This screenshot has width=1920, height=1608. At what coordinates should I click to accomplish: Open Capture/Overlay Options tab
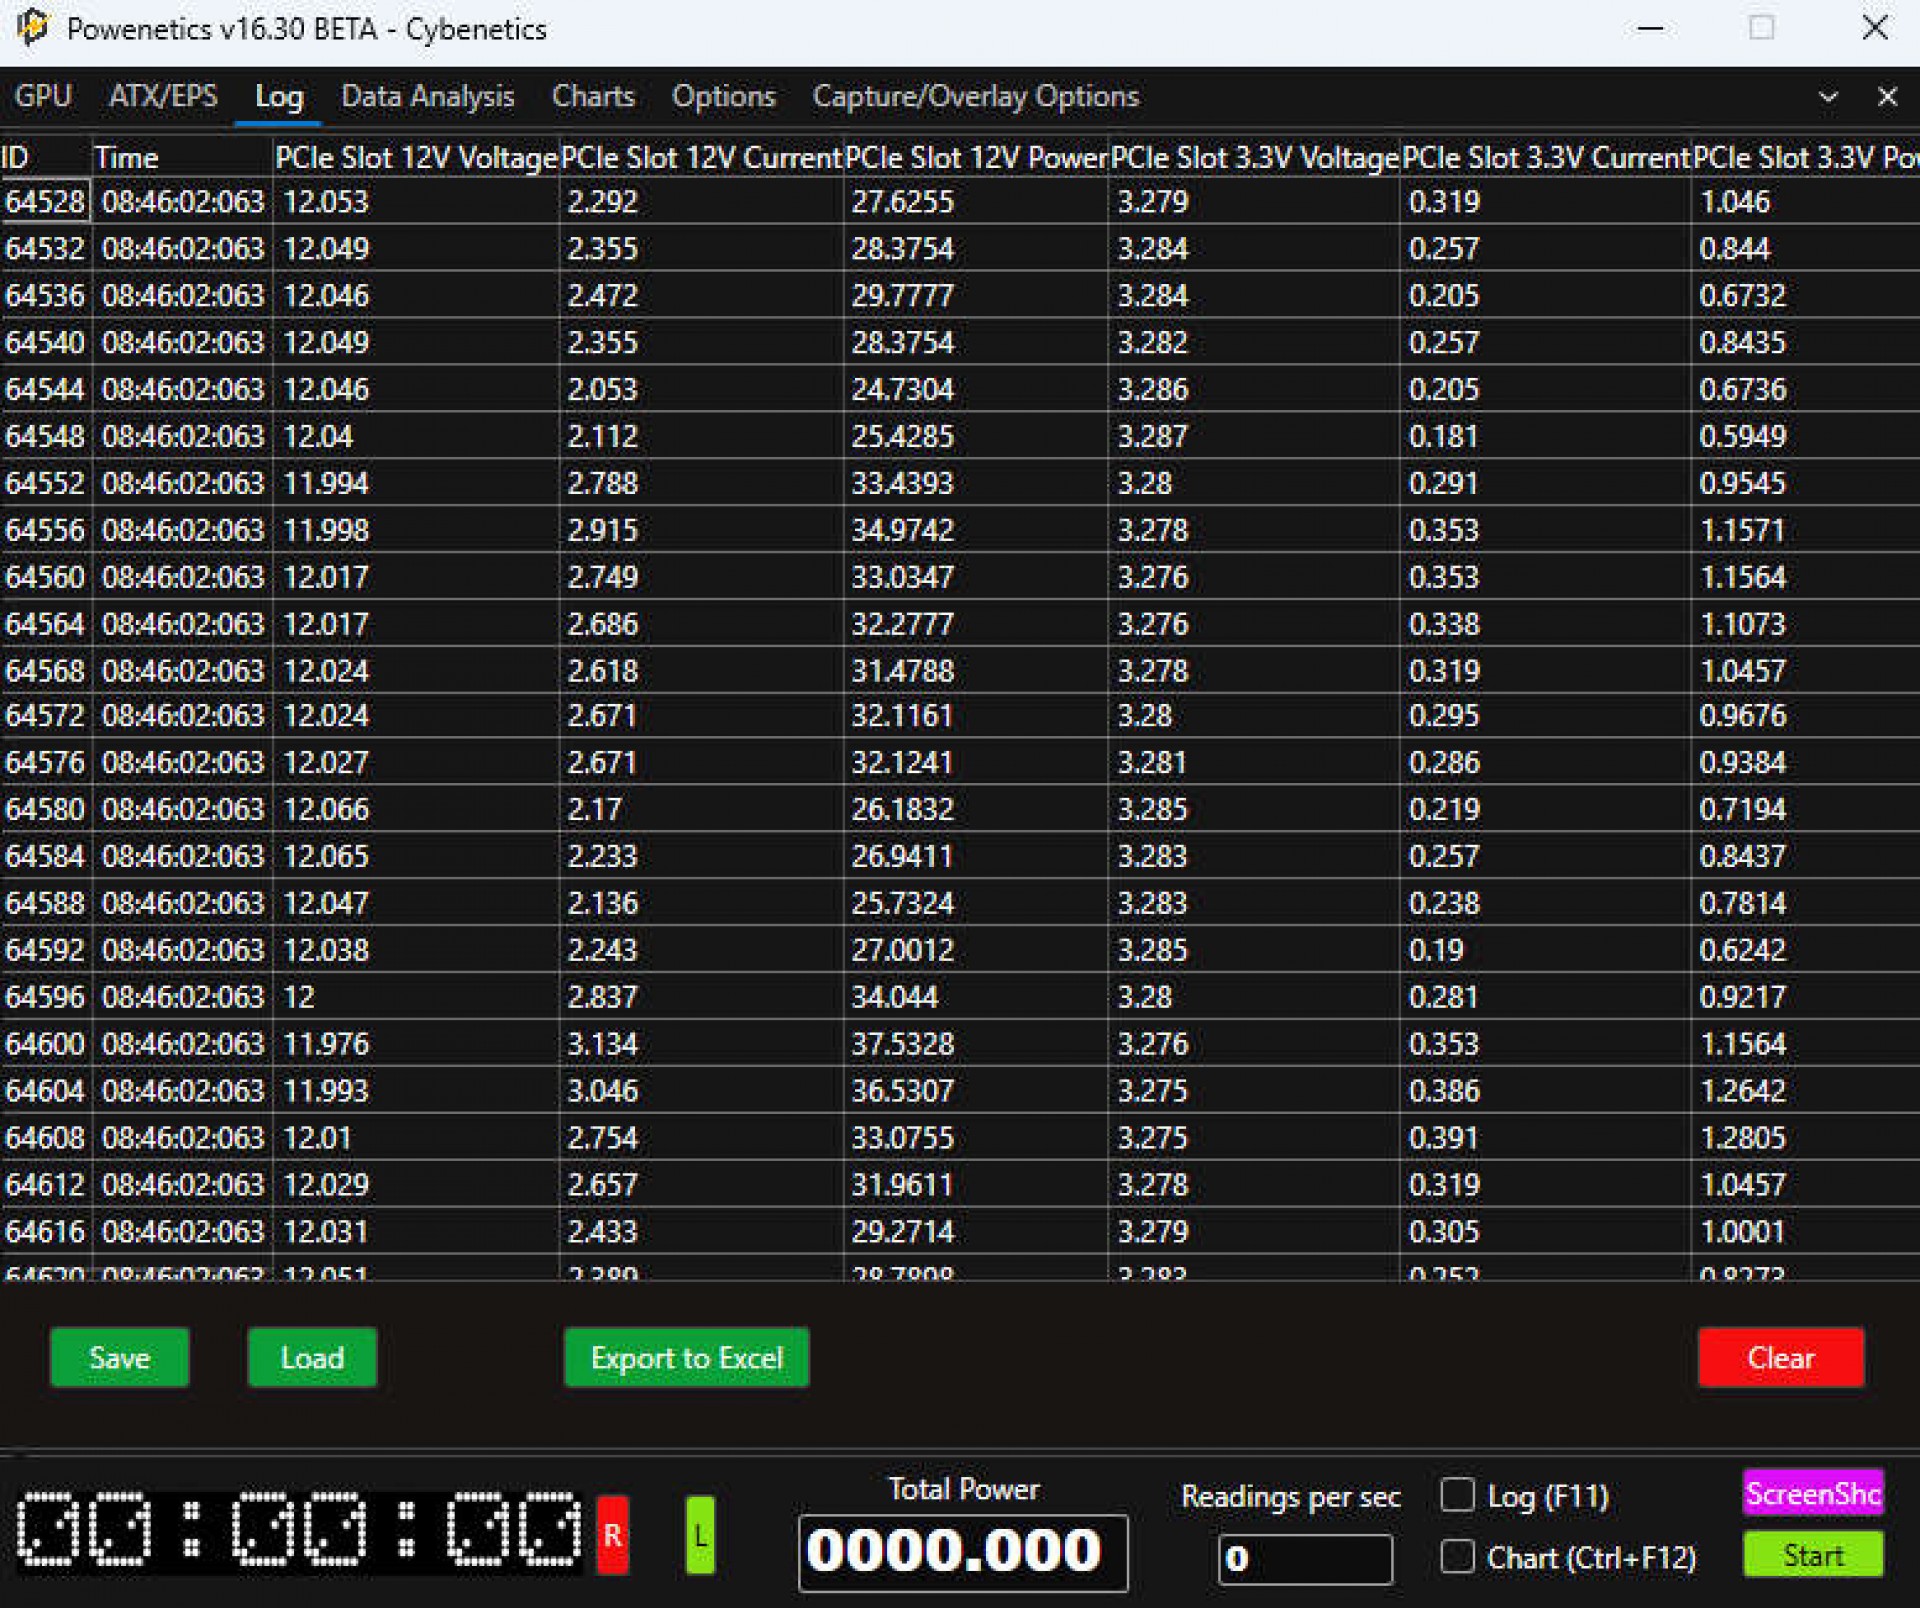pos(975,96)
